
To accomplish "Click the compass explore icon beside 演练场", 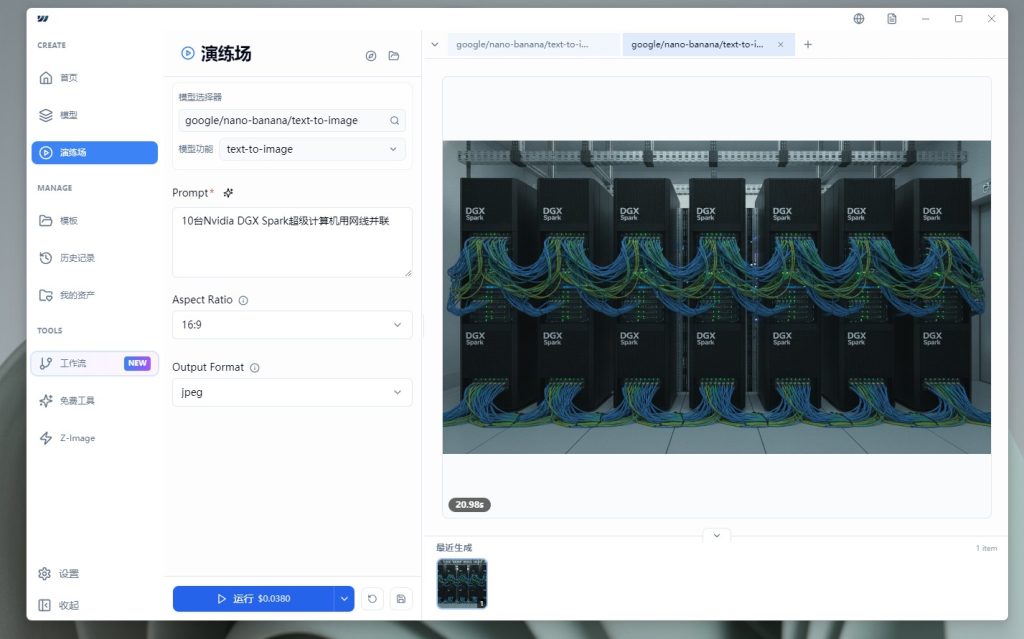I will pos(371,56).
